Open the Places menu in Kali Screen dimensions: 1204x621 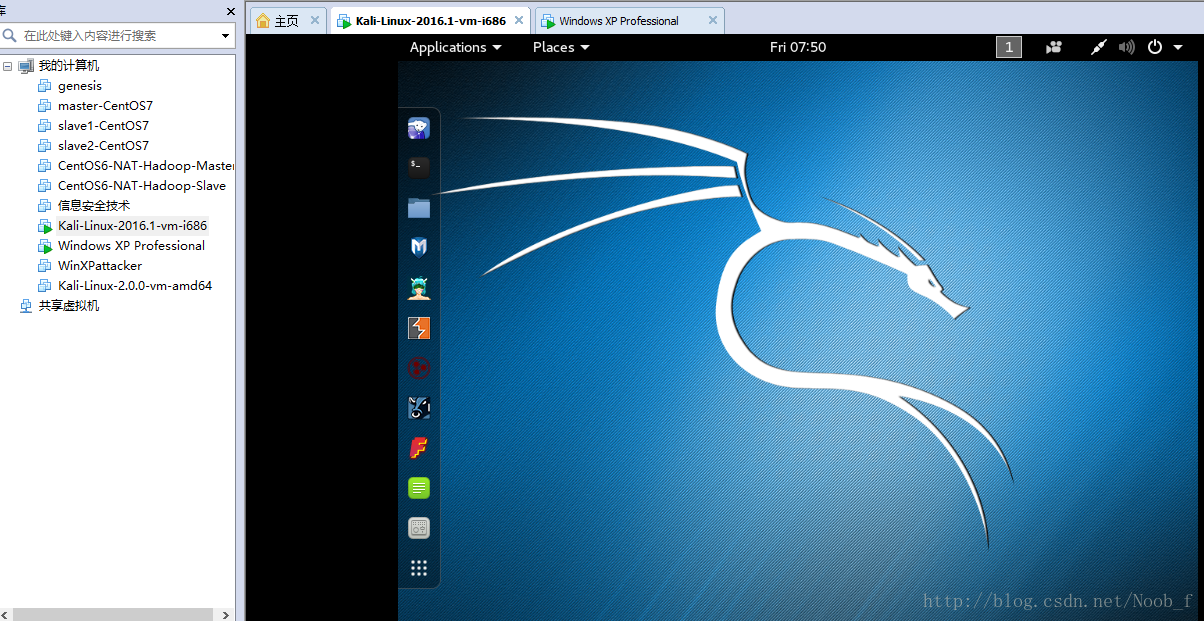pyautogui.click(x=561, y=47)
